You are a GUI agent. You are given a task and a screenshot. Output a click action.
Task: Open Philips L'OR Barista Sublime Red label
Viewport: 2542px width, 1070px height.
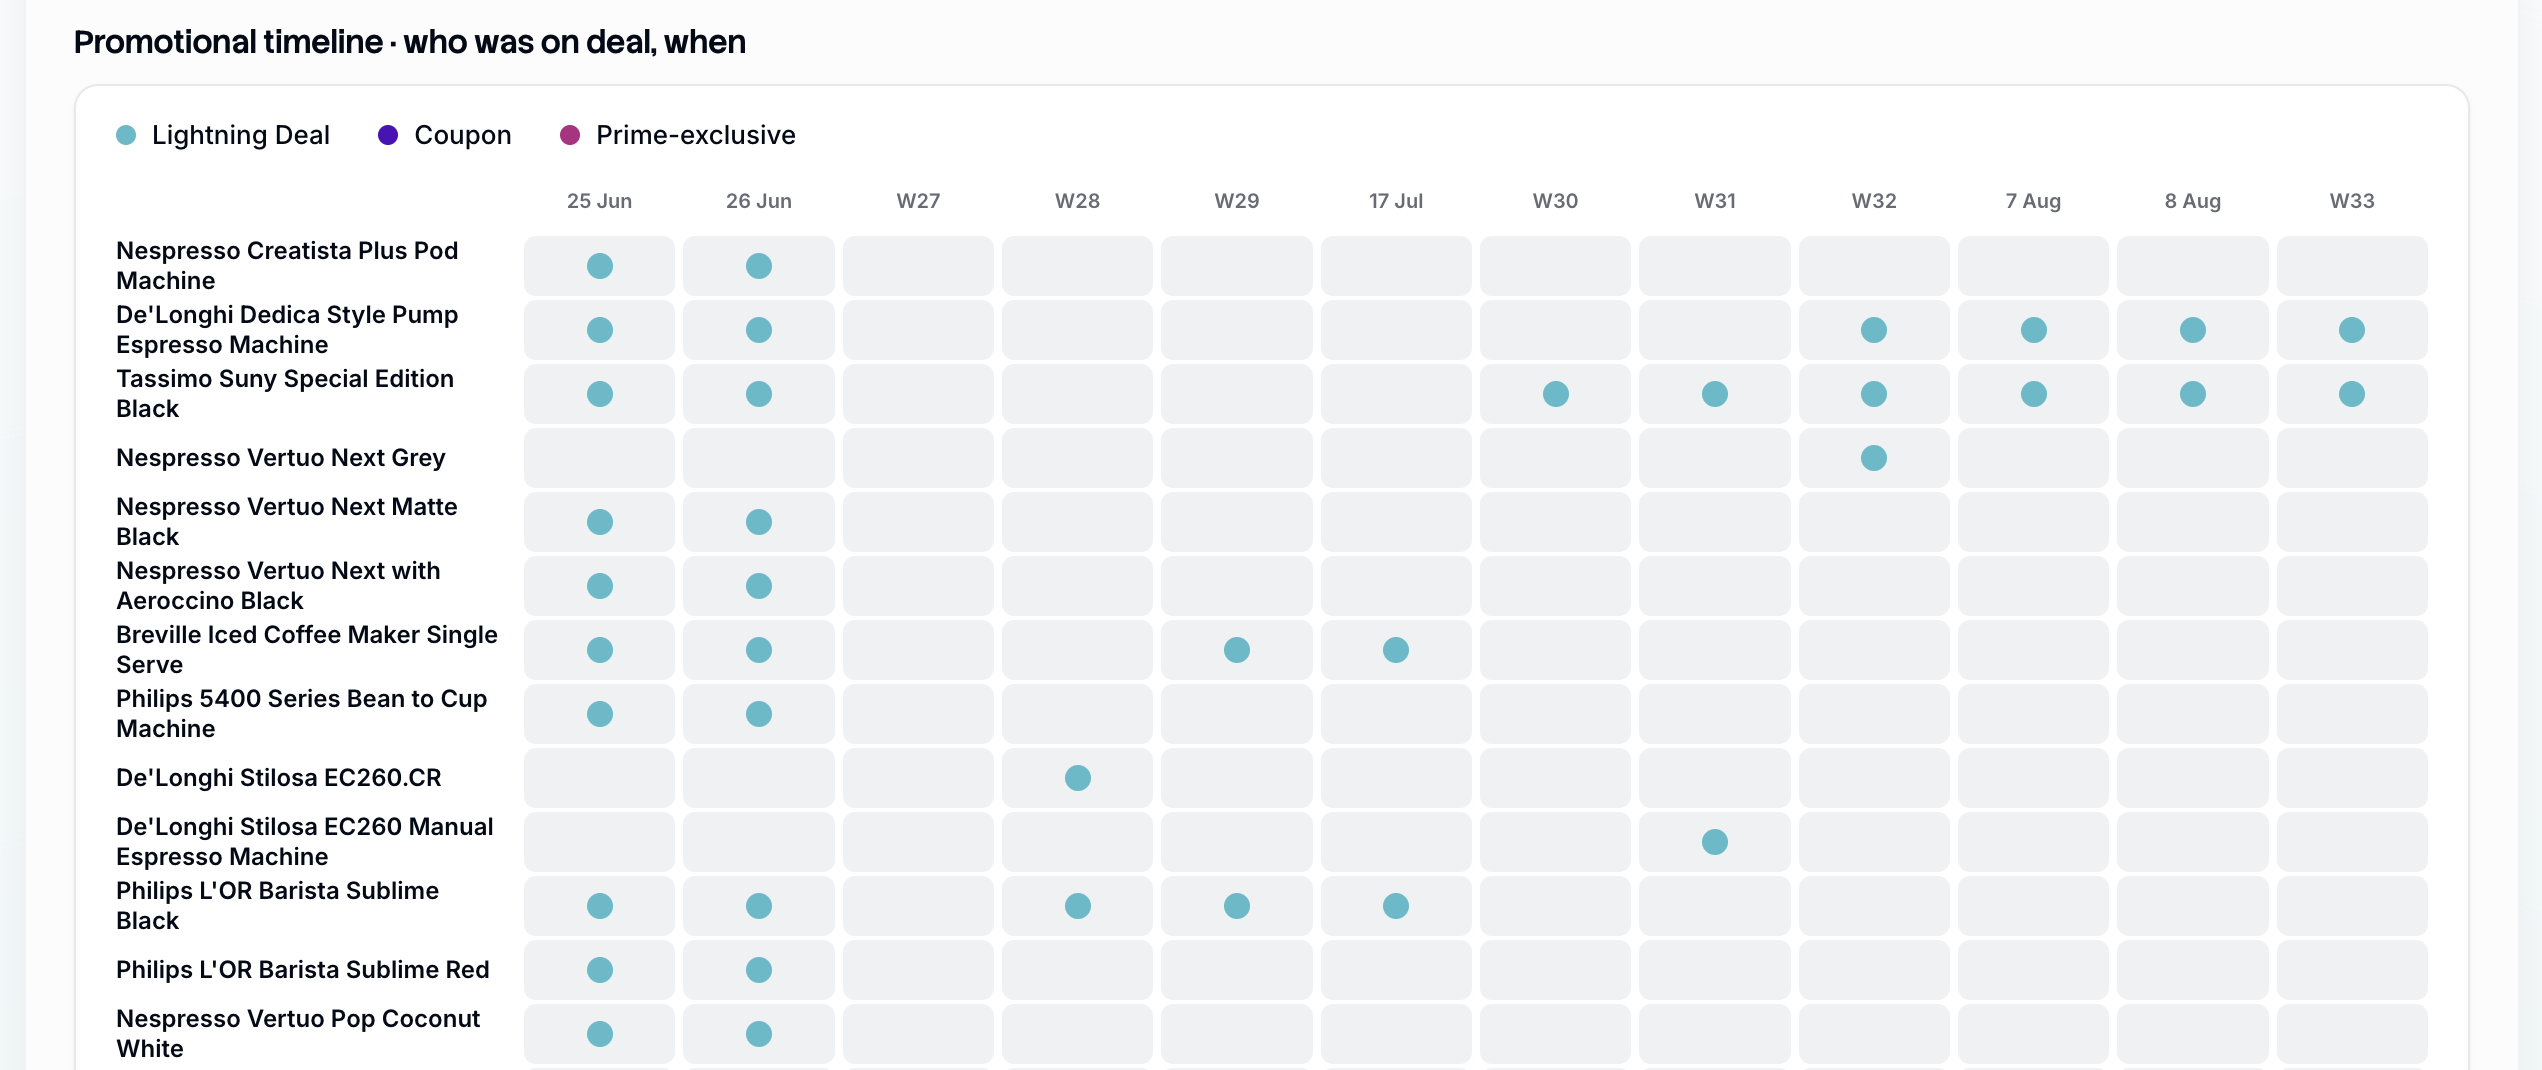pyautogui.click(x=303, y=970)
